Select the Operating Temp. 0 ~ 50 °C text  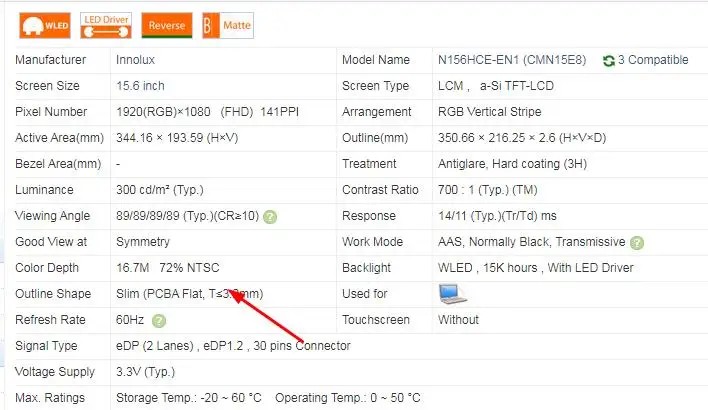(348, 398)
